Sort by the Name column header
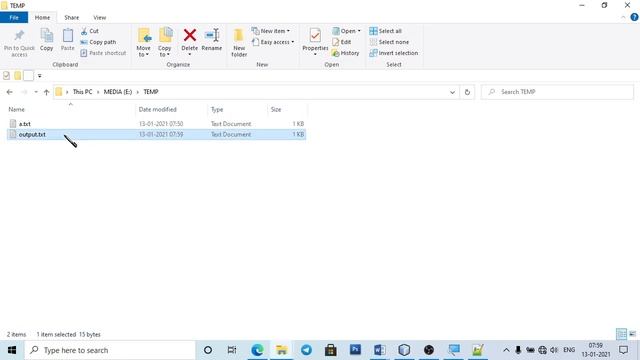Screen dimensions: 640x360 pos(70,109)
